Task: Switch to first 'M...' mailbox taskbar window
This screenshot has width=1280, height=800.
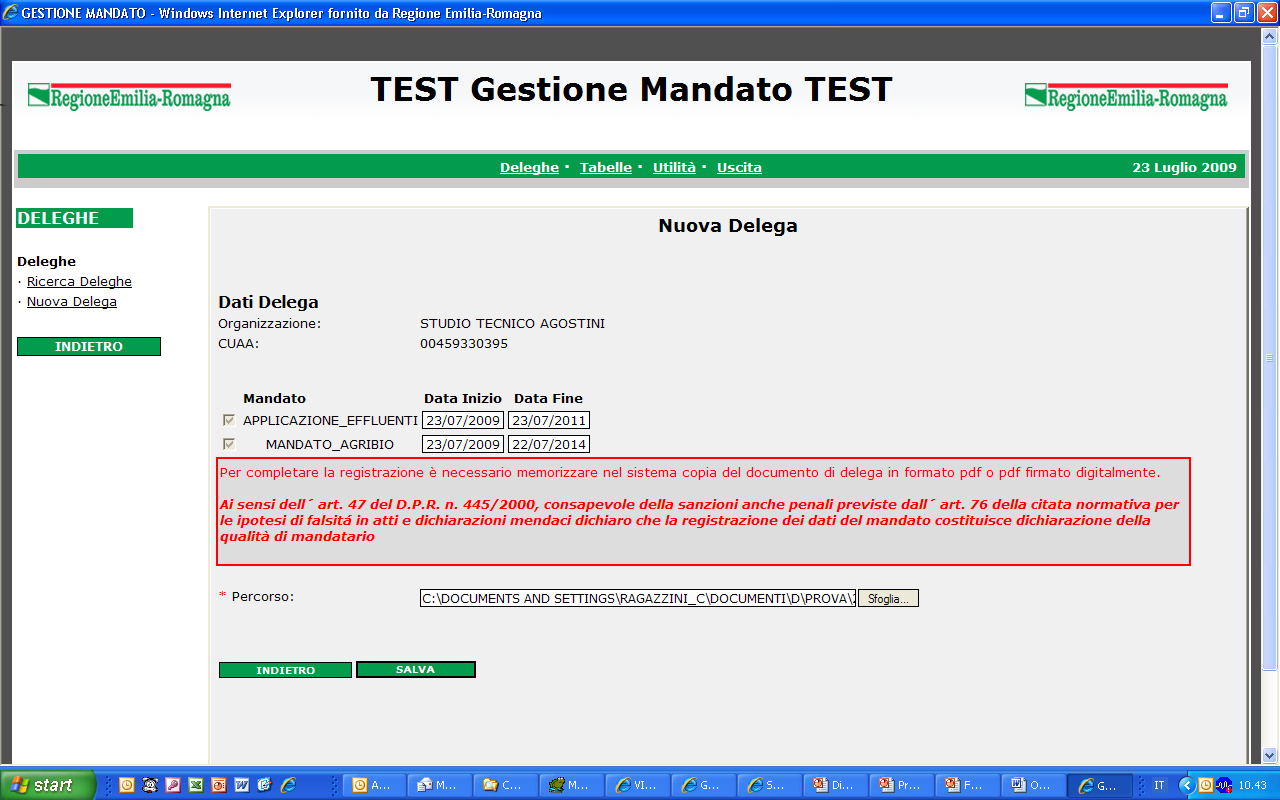Action: [x=441, y=785]
